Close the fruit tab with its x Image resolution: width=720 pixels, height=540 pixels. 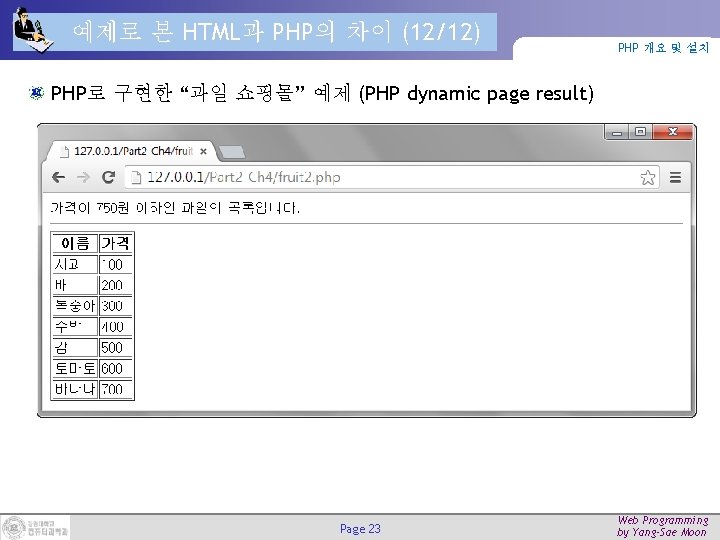203,151
